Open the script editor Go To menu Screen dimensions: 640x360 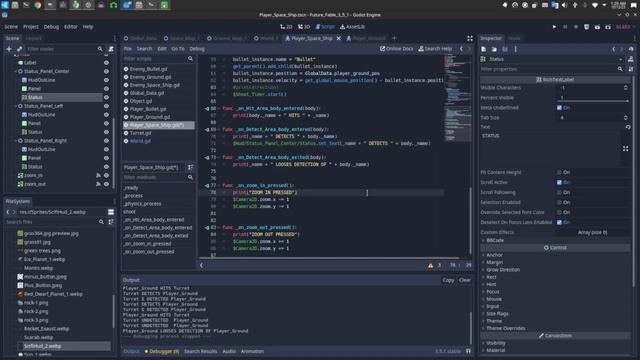click(178, 49)
